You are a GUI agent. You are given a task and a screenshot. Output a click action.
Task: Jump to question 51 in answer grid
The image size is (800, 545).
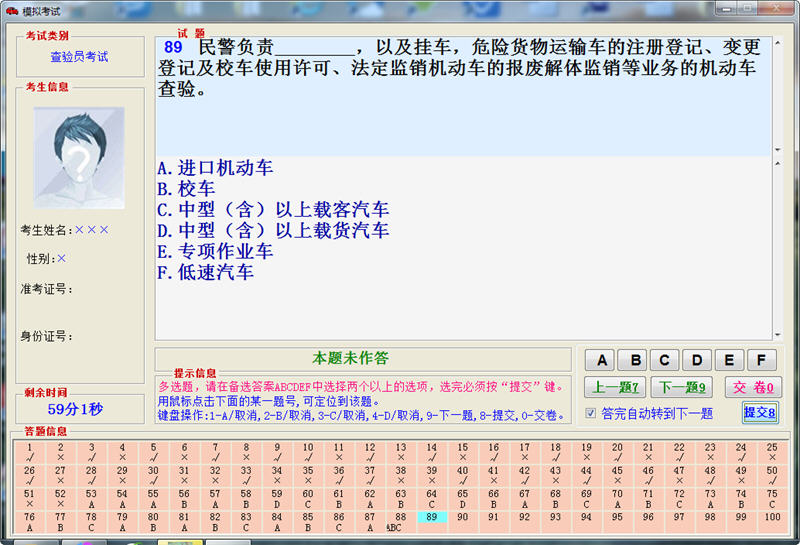click(30, 499)
